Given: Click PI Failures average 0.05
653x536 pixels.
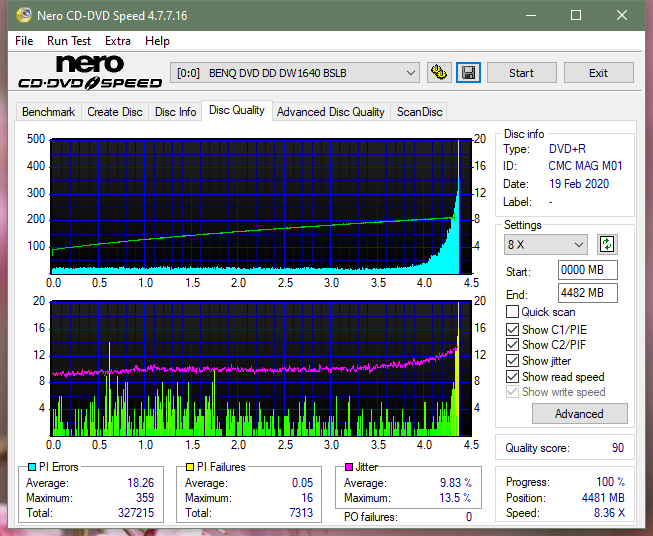Looking at the screenshot, I should [x=302, y=483].
